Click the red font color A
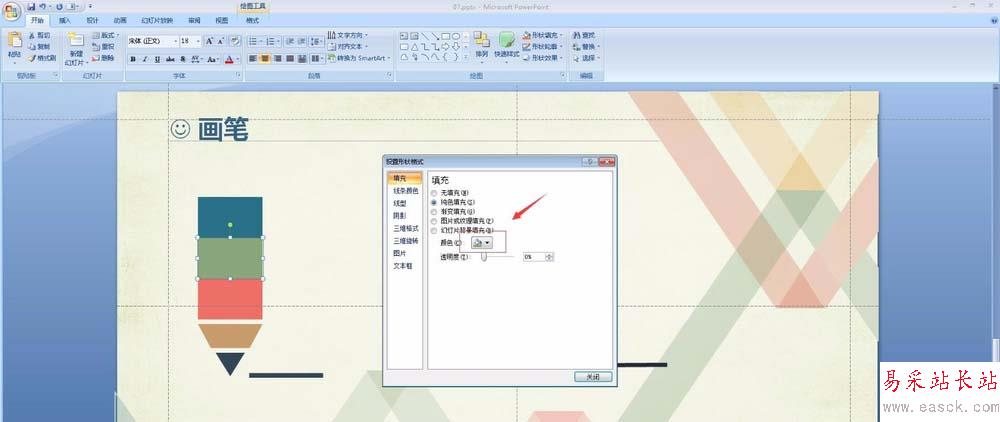Image resolution: width=1000 pixels, height=422 pixels. [229, 59]
